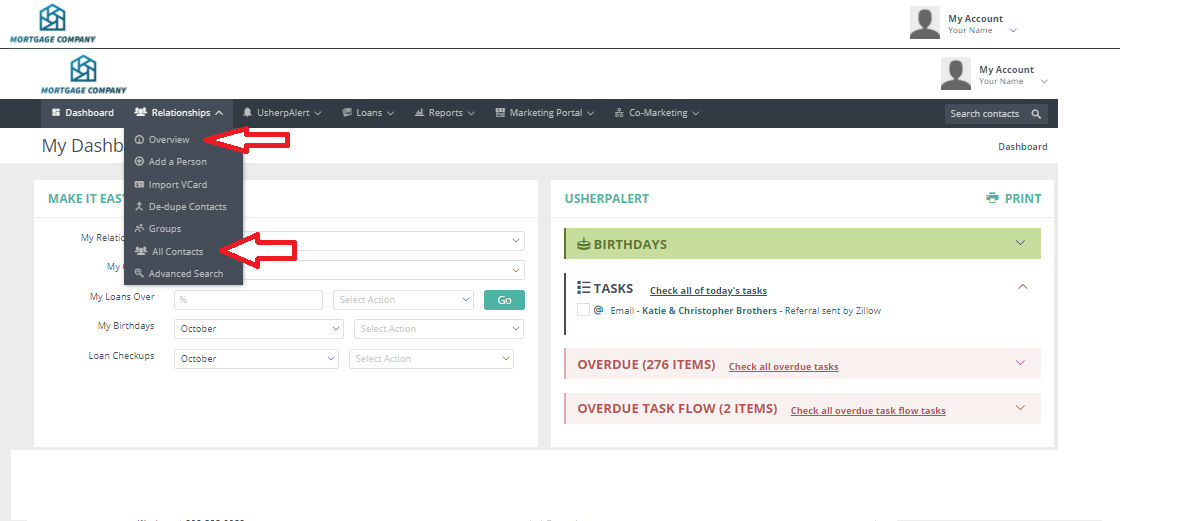Choose All Contacts in the Relationships menu
Image resolution: width=1182 pixels, height=521 pixels.
pos(177,251)
